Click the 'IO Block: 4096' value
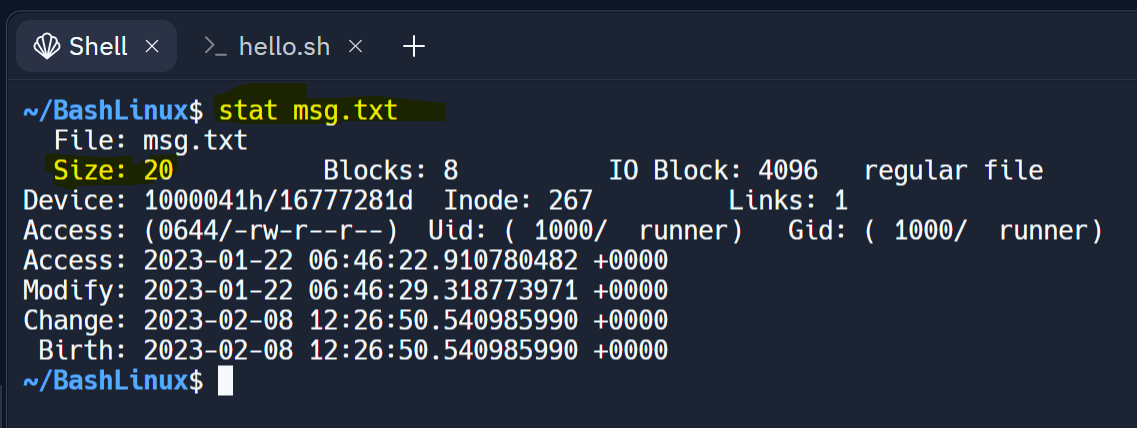The width and height of the screenshot is (1137, 428). click(x=713, y=170)
